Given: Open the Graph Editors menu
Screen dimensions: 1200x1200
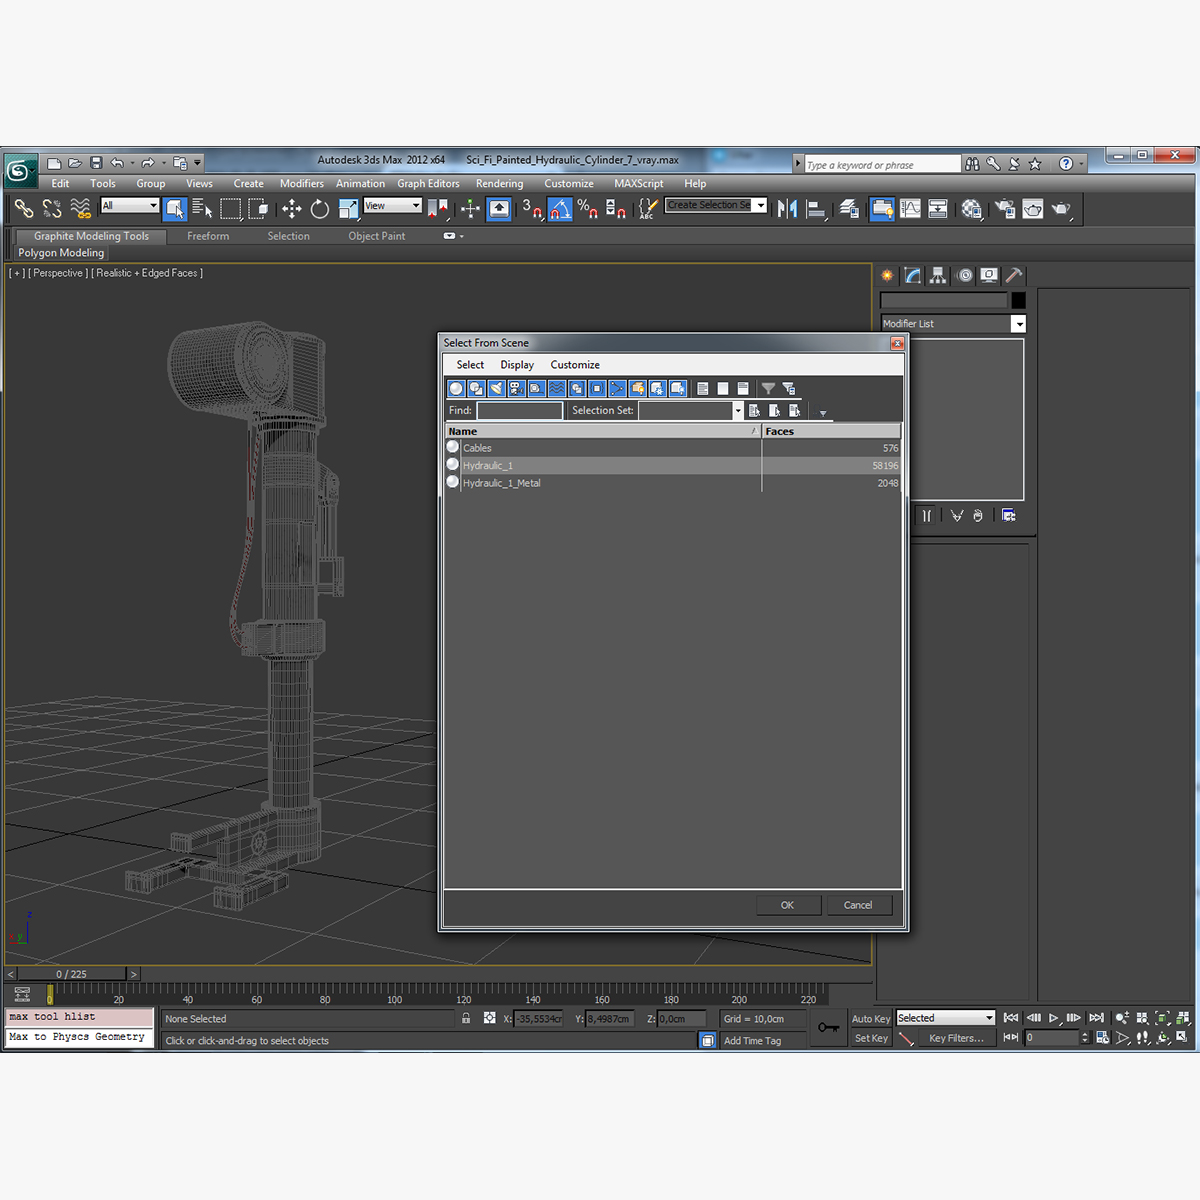Looking at the screenshot, I should pos(428,184).
